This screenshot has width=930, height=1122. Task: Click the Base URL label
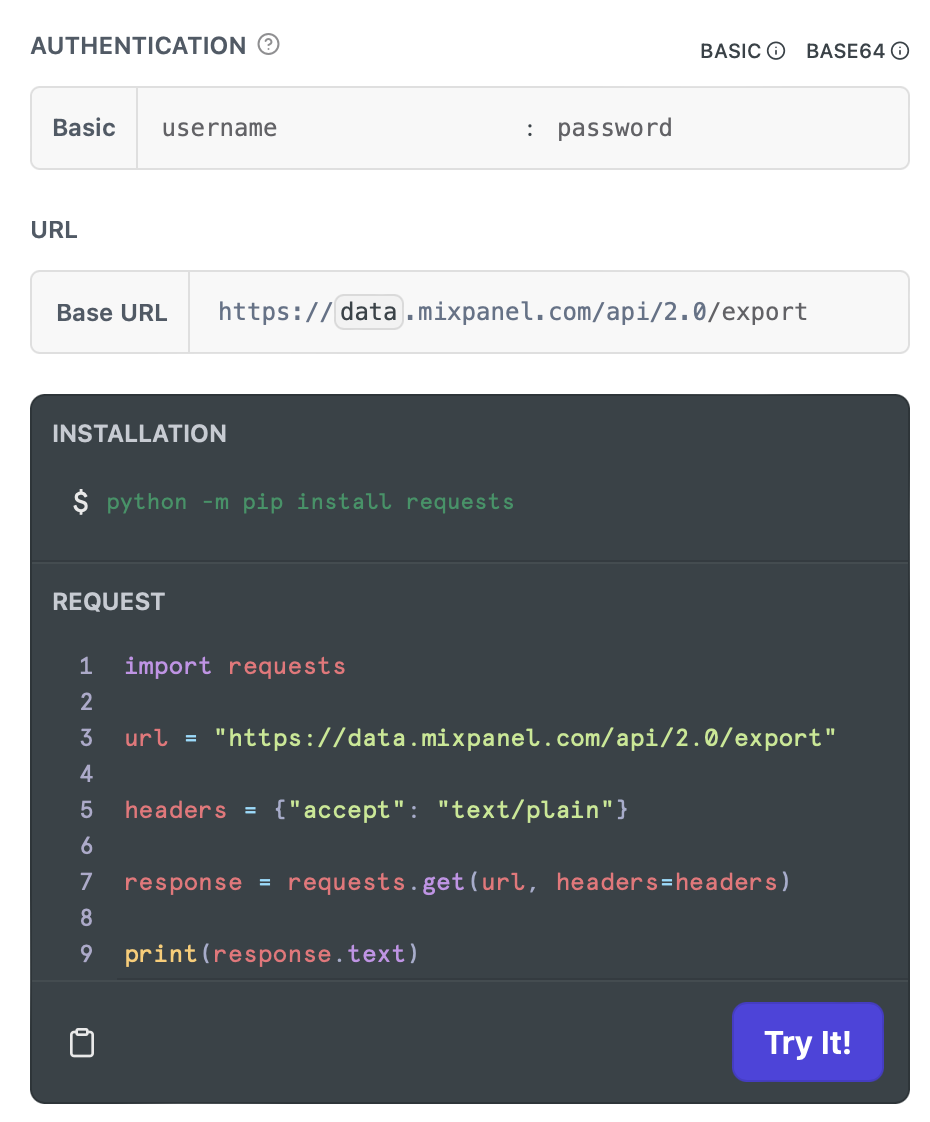[x=111, y=313]
